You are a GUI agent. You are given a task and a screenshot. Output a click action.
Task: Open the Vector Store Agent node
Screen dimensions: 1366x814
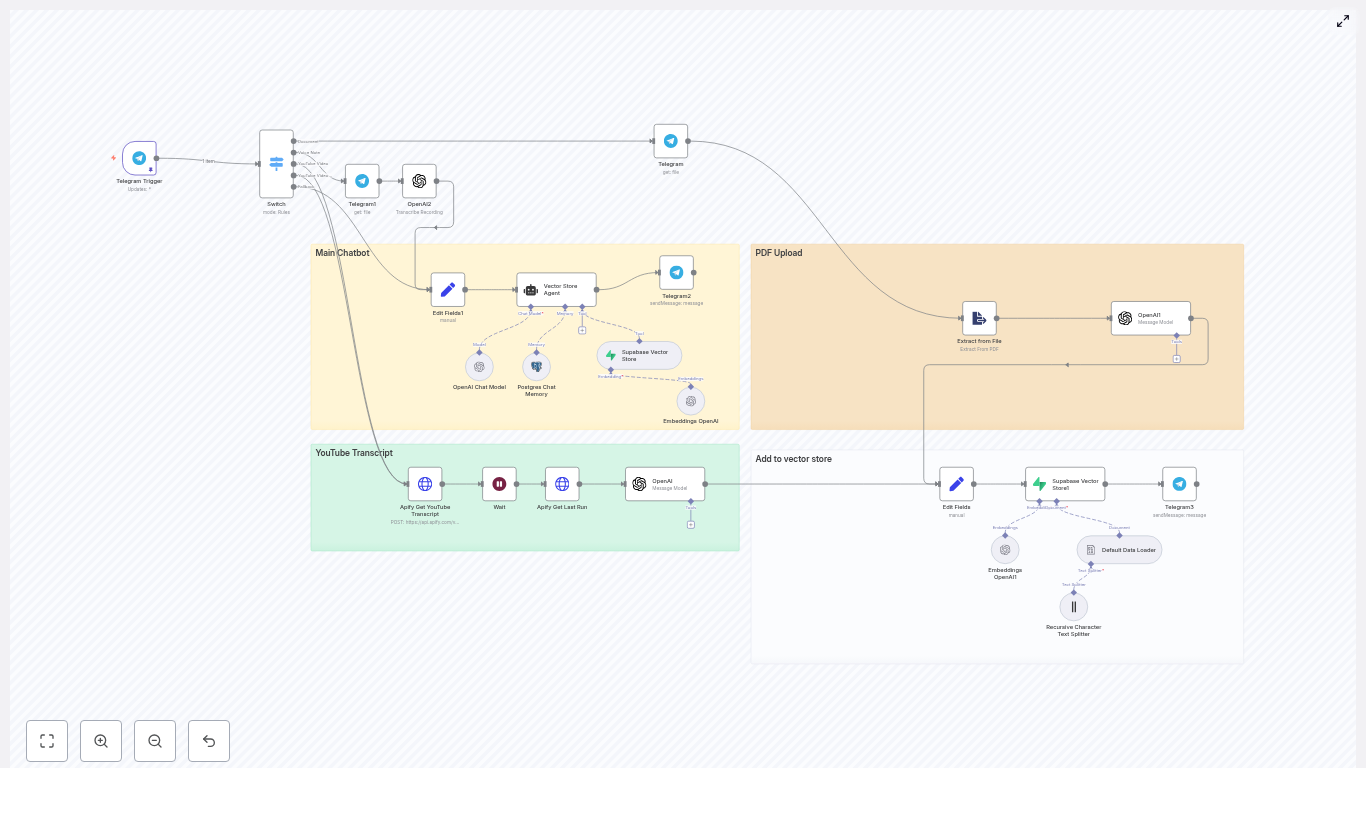tap(556, 290)
